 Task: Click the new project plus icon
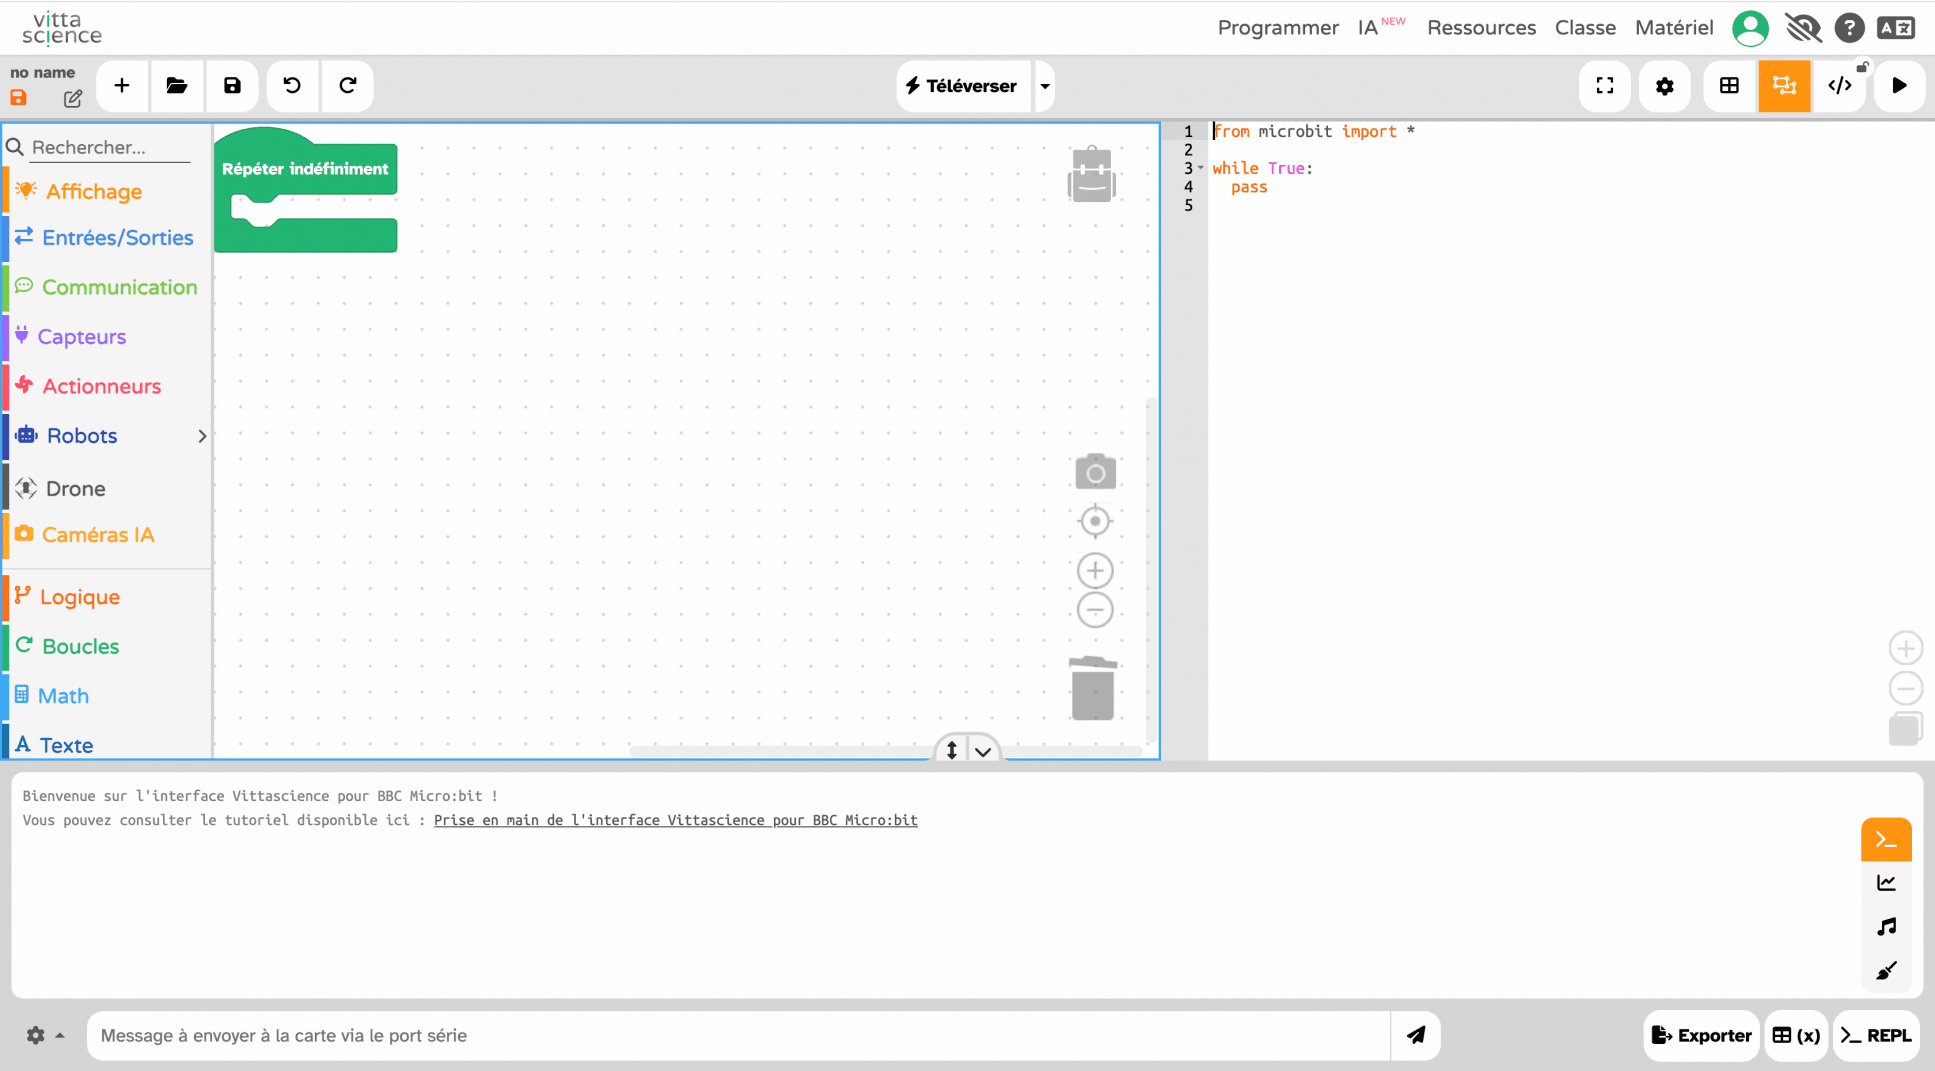(x=121, y=86)
